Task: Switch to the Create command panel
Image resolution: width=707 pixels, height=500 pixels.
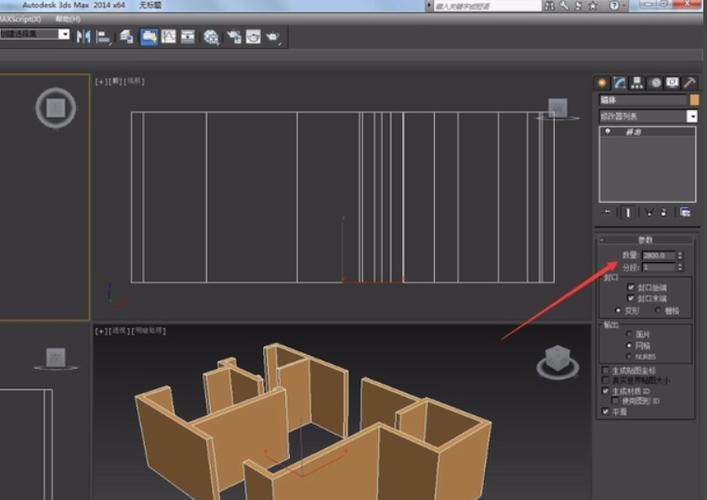Action: click(602, 83)
